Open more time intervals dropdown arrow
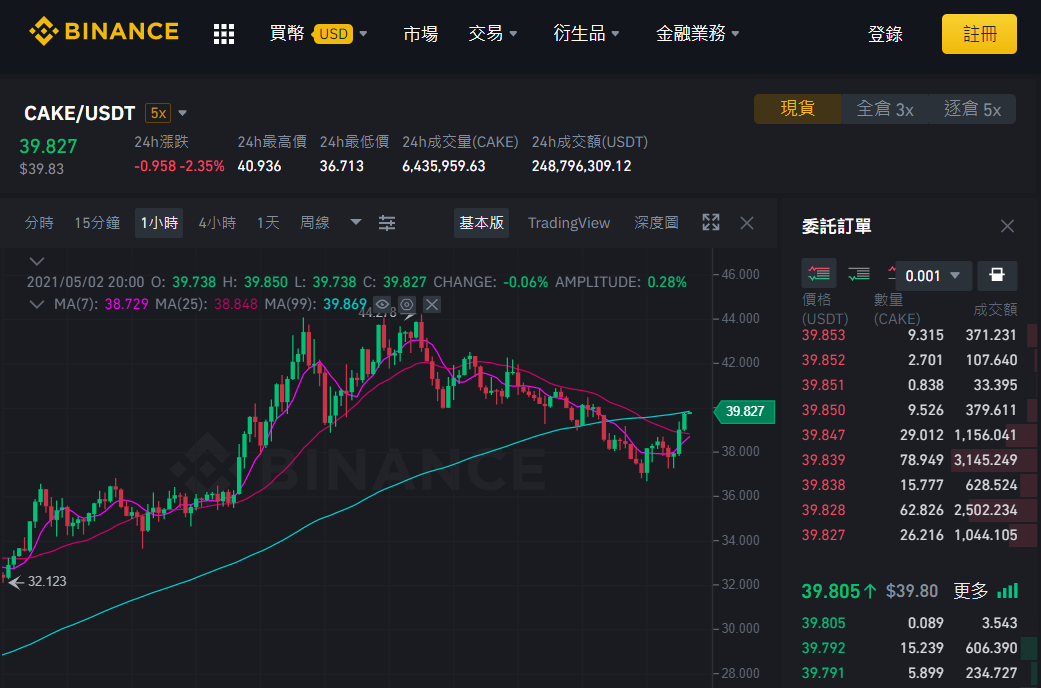1041x688 pixels. click(x=356, y=222)
